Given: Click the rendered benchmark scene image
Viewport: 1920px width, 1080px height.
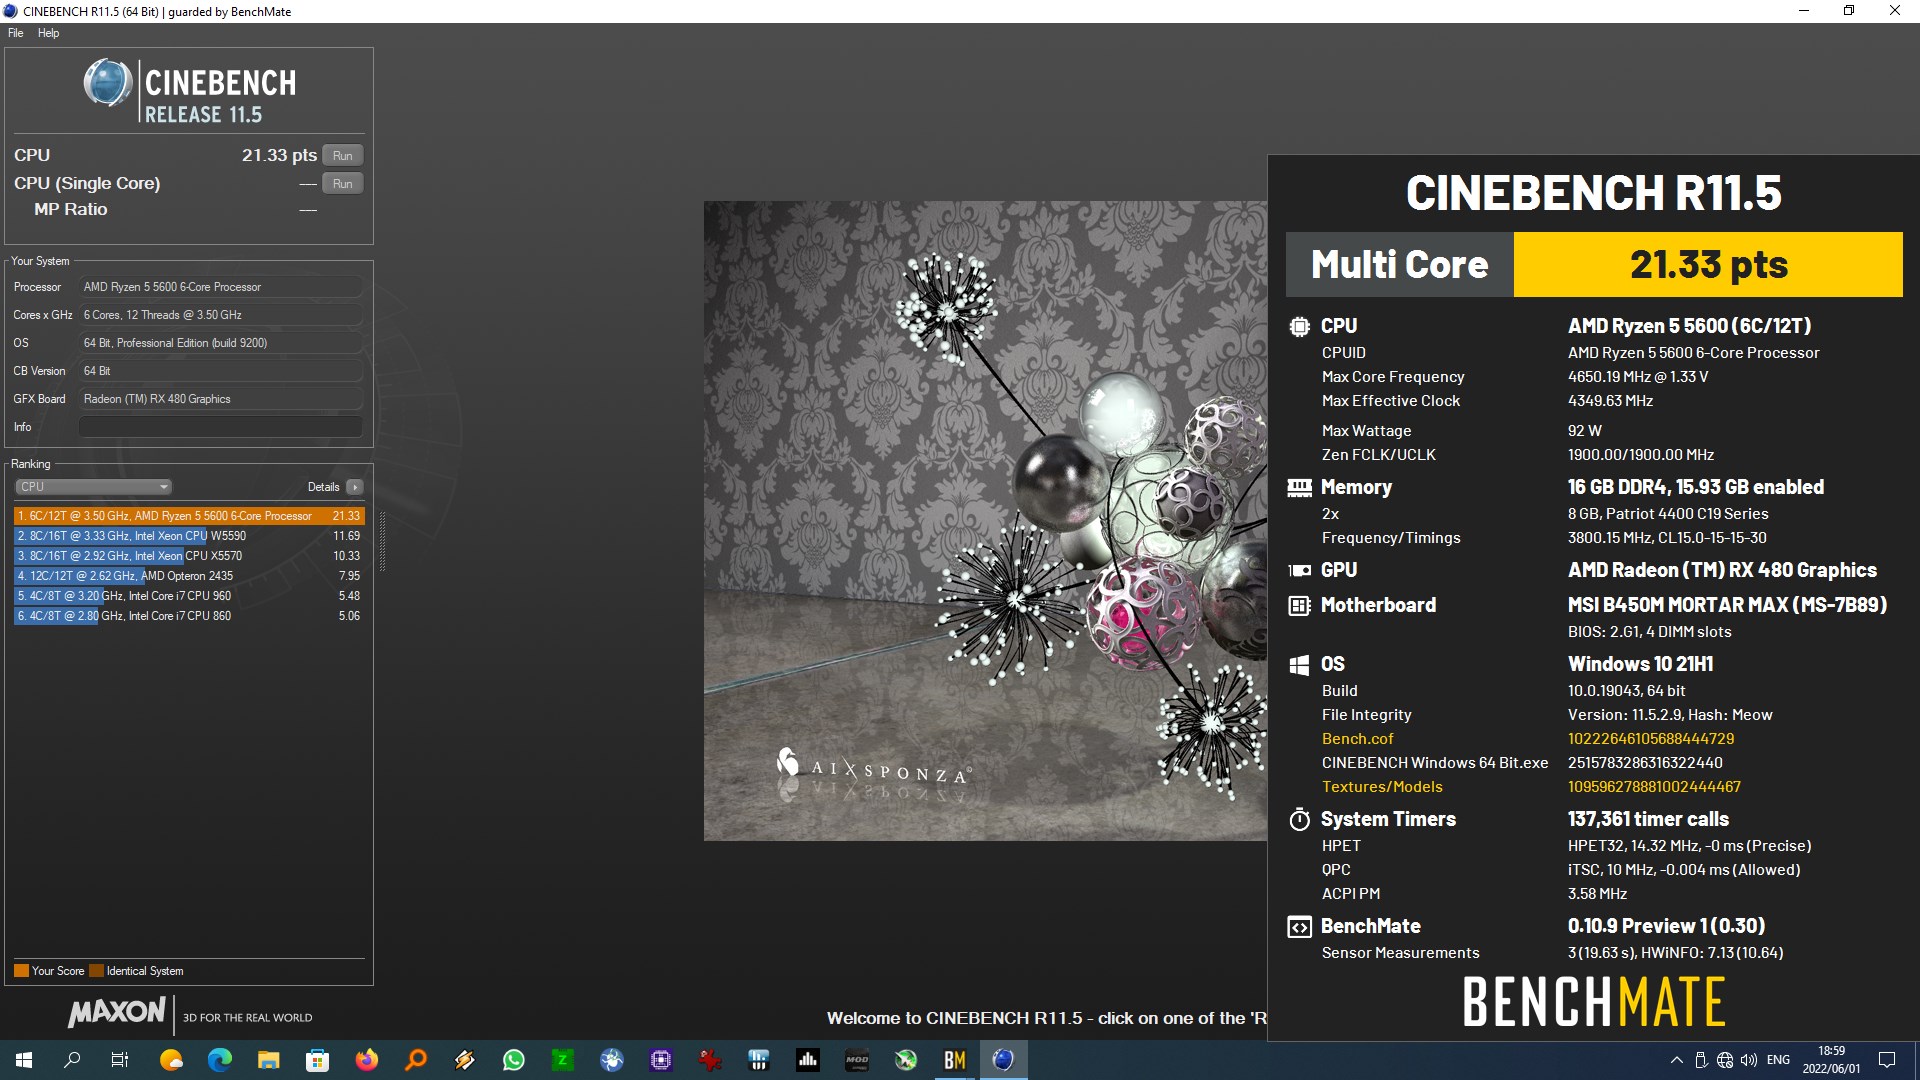Looking at the screenshot, I should point(985,521).
